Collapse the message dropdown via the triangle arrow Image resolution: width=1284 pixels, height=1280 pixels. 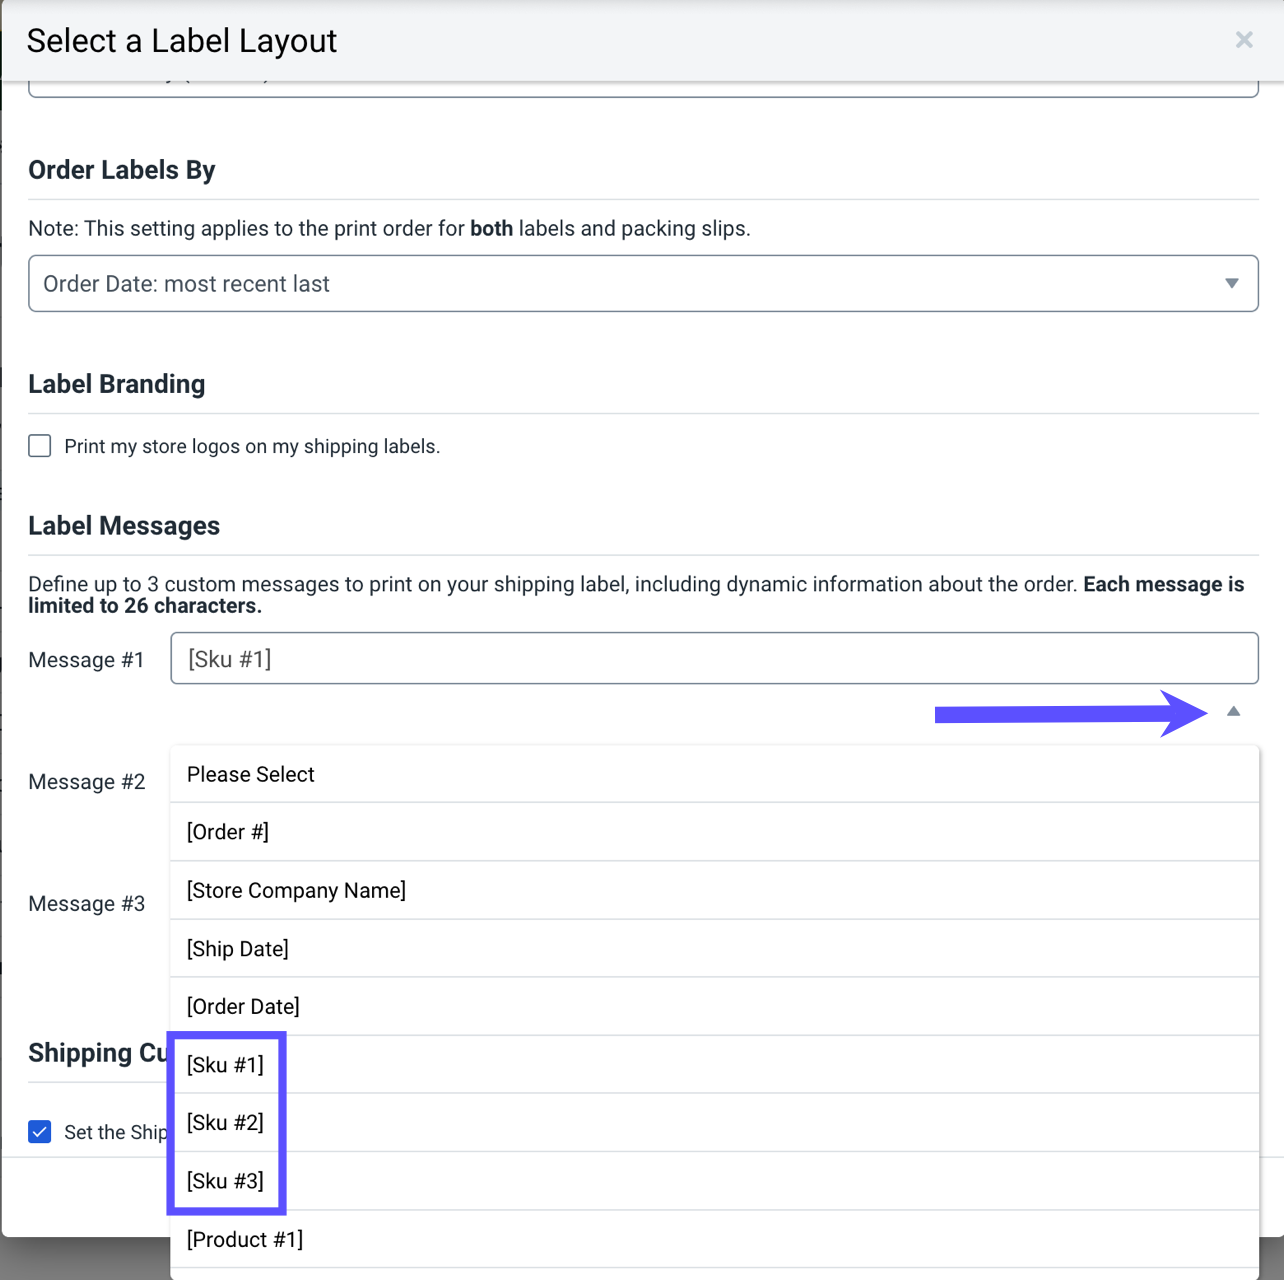[x=1234, y=710]
